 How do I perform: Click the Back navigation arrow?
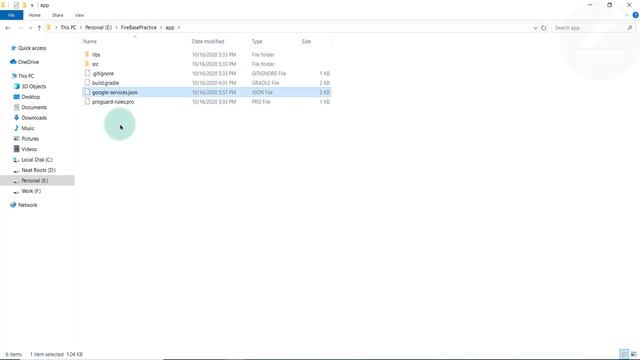click(x=8, y=28)
